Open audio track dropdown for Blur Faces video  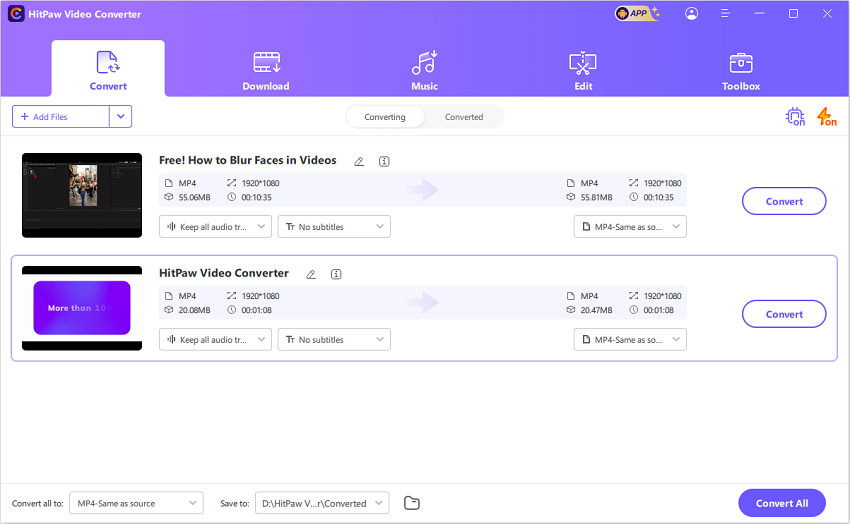(215, 227)
